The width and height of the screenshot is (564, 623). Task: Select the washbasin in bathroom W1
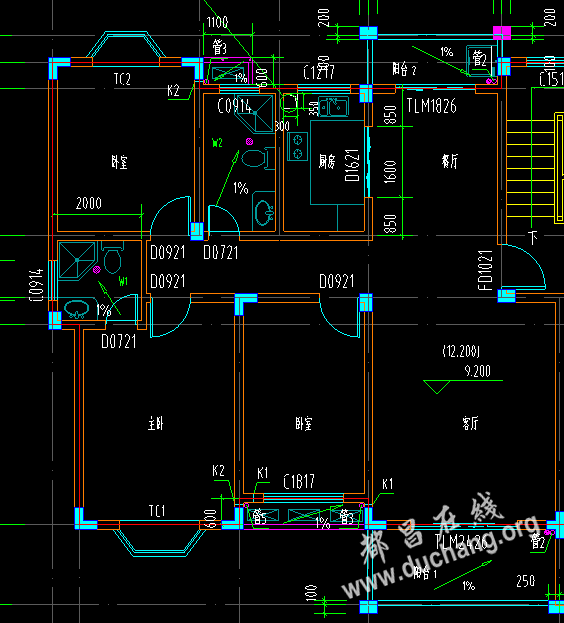coord(78,309)
